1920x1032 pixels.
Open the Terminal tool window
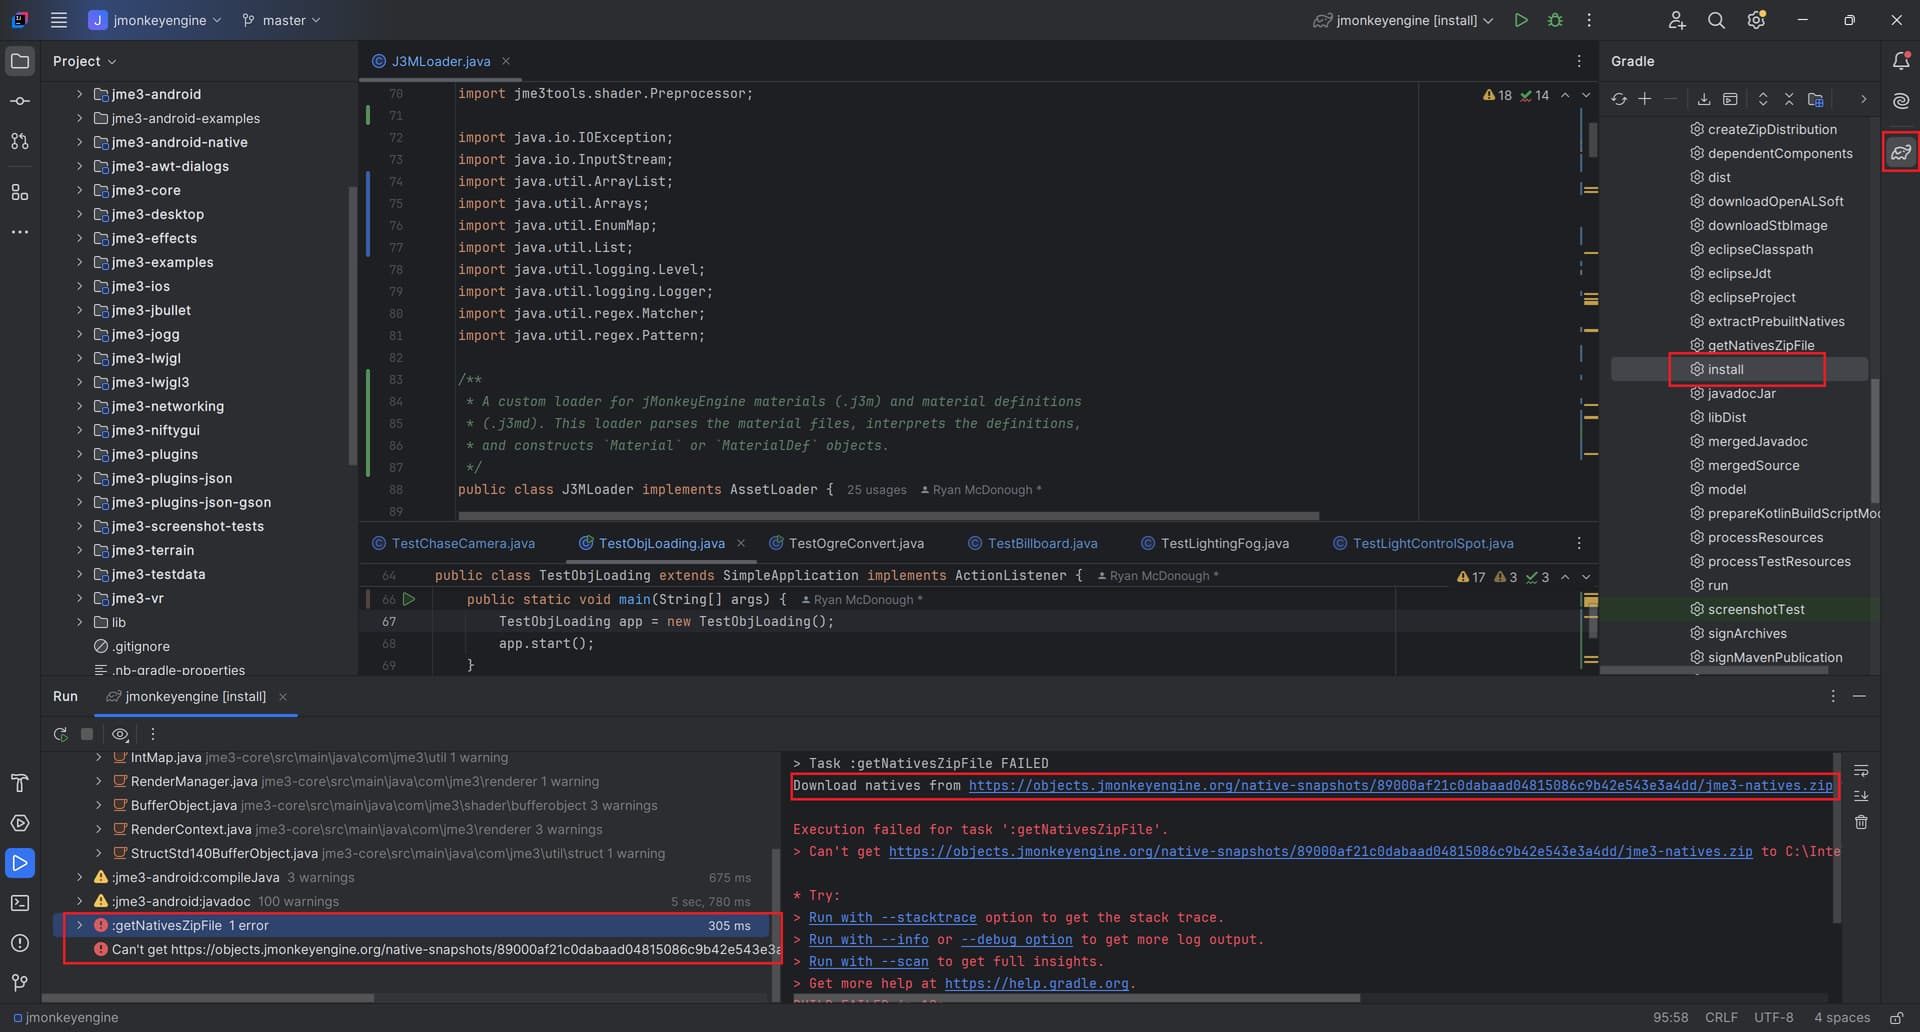point(20,903)
